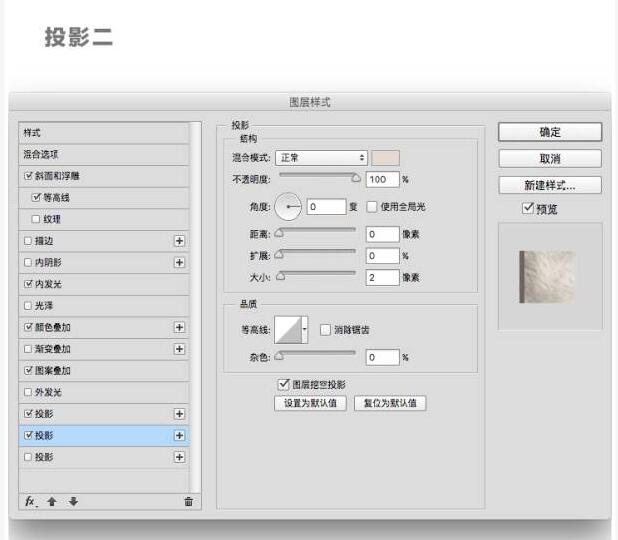The image size is (618, 540).
Task: Click 复位为默认值 button
Action: point(390,403)
